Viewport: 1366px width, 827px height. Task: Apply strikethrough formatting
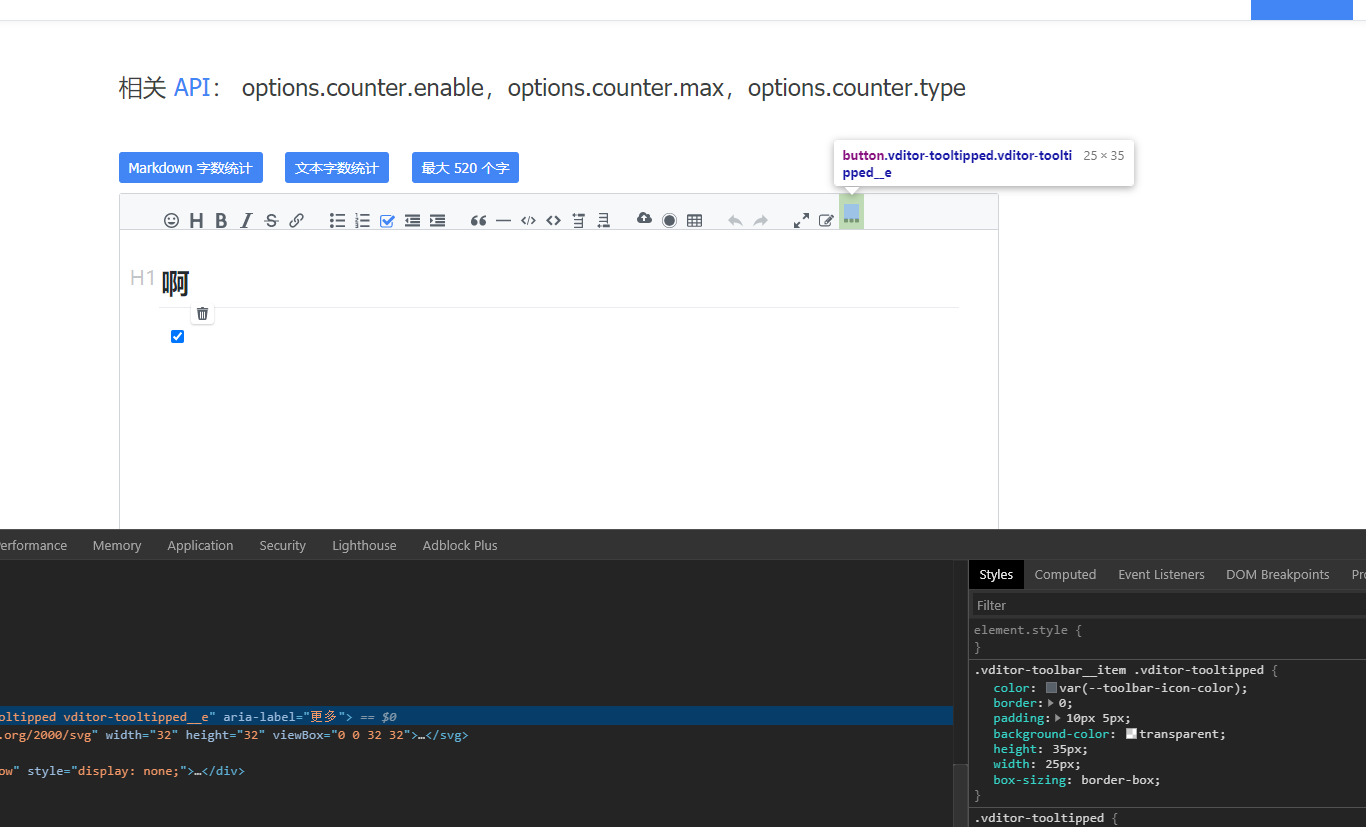(x=271, y=220)
